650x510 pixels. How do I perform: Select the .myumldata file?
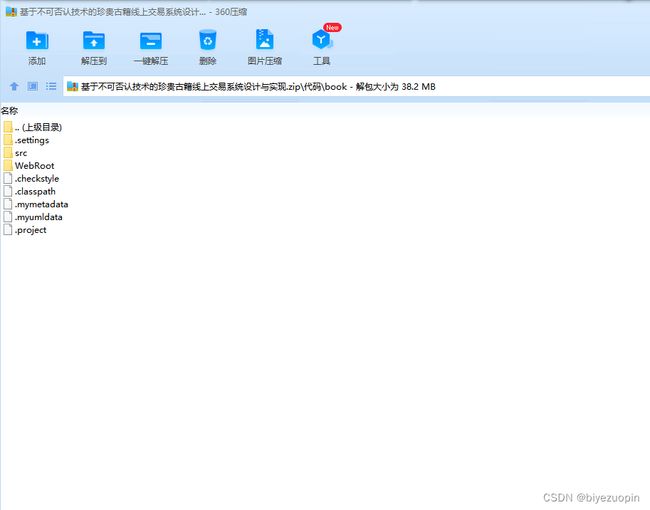(33, 217)
